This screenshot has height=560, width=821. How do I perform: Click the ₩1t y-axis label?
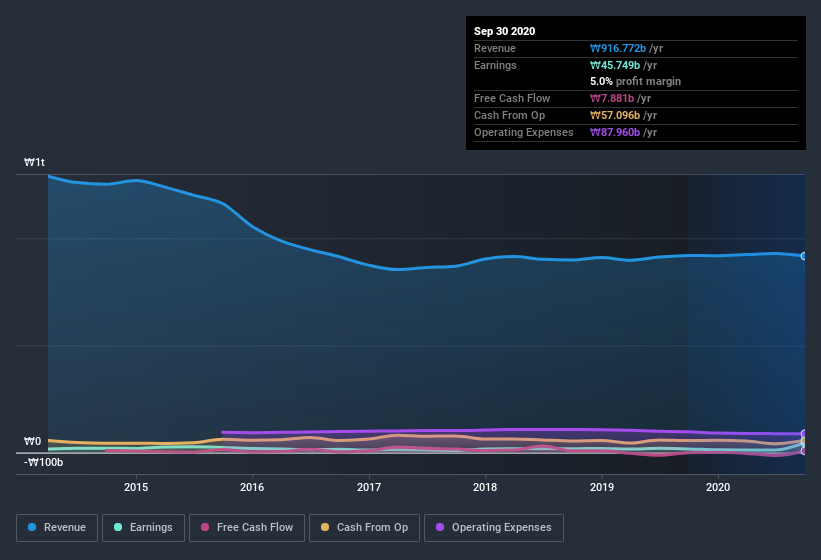coord(34,162)
